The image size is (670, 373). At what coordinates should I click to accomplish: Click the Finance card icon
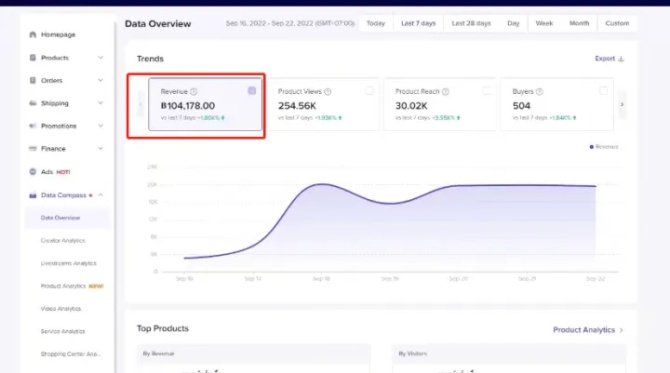33,149
